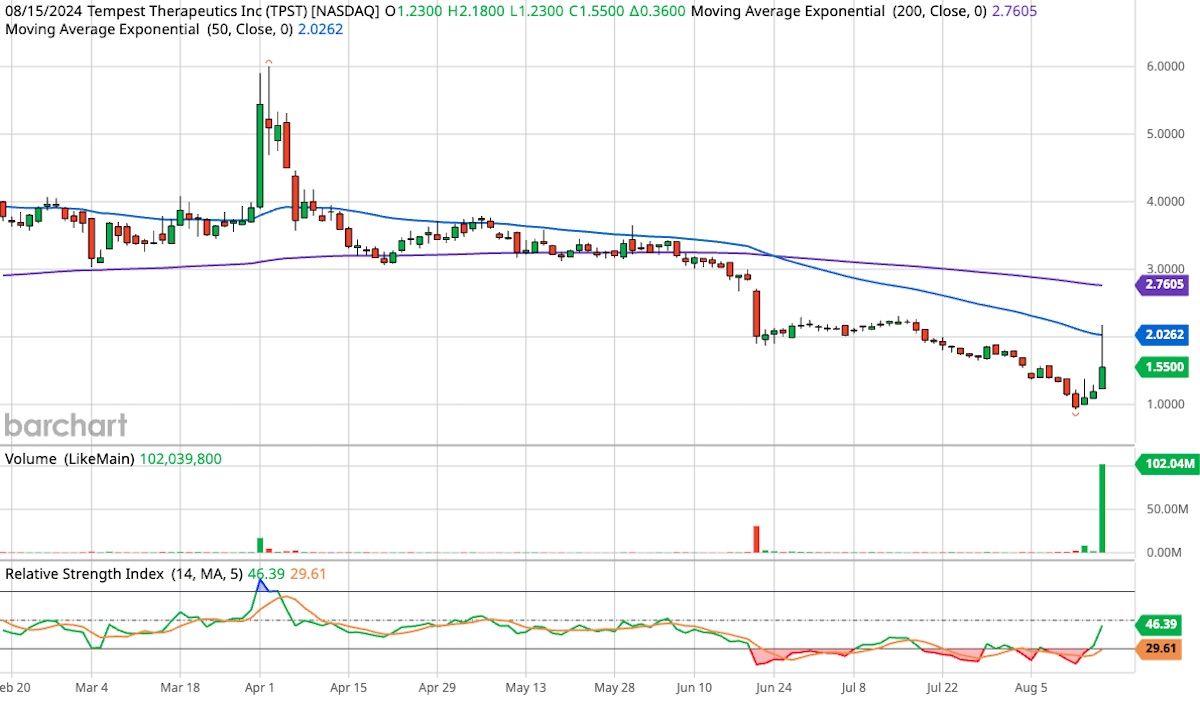
Task: Click the Barchart watermark logo
Action: click(x=64, y=425)
